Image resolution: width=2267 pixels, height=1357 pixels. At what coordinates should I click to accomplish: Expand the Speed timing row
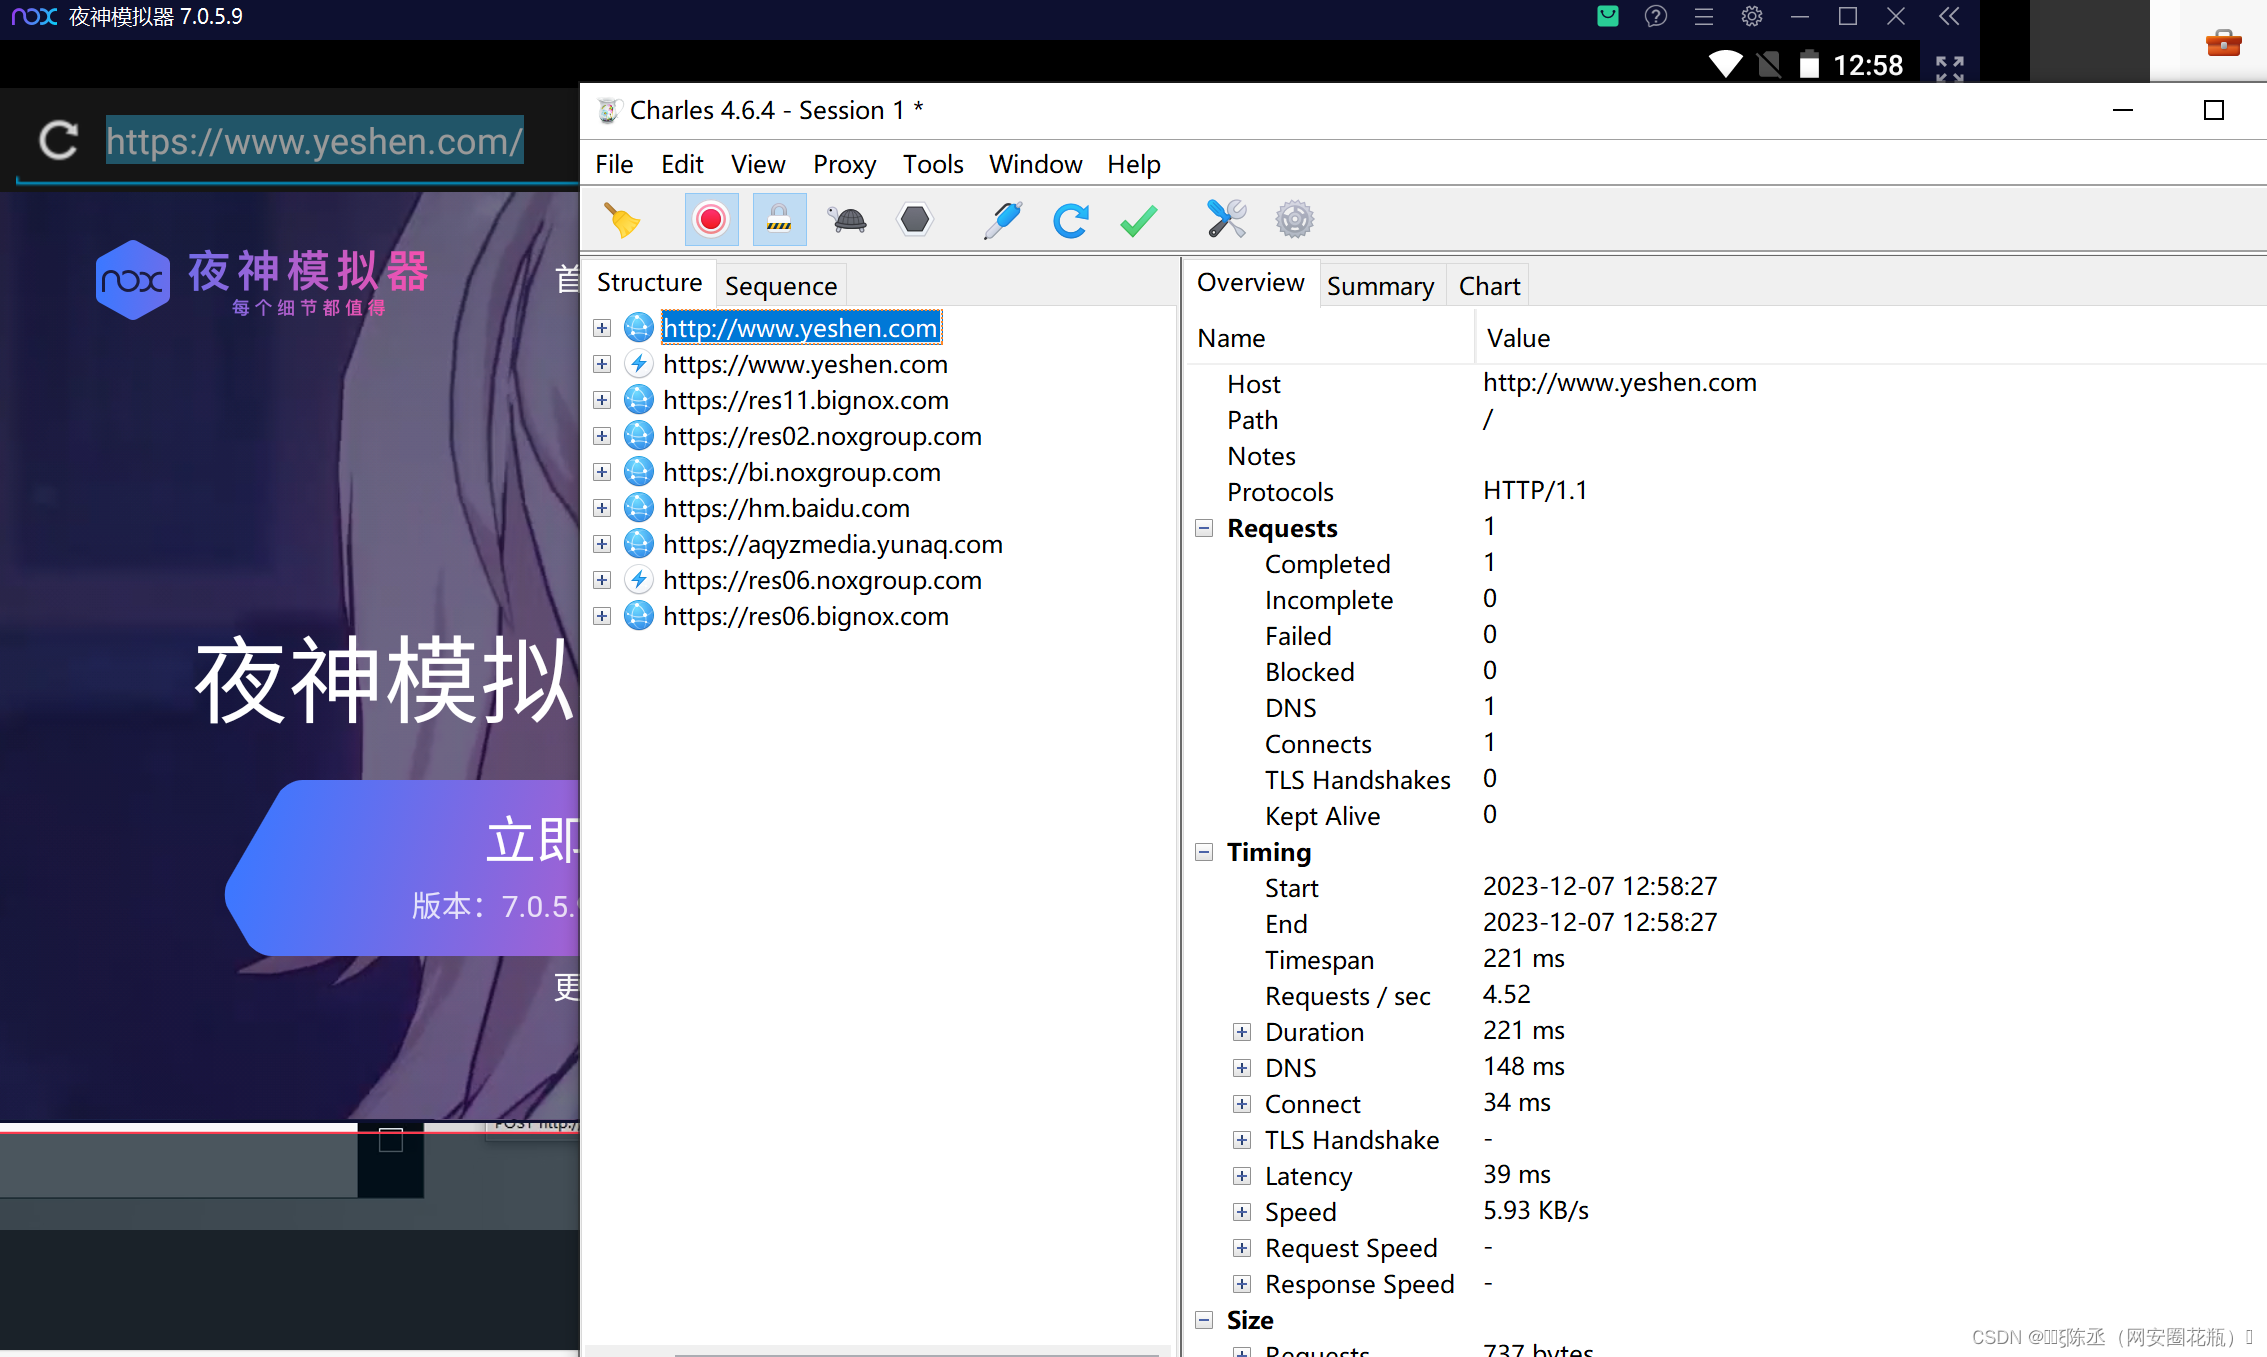(x=1242, y=1212)
